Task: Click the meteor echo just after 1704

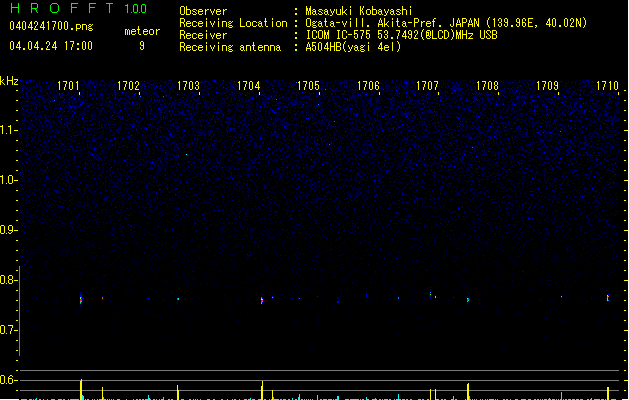Action: point(262,300)
